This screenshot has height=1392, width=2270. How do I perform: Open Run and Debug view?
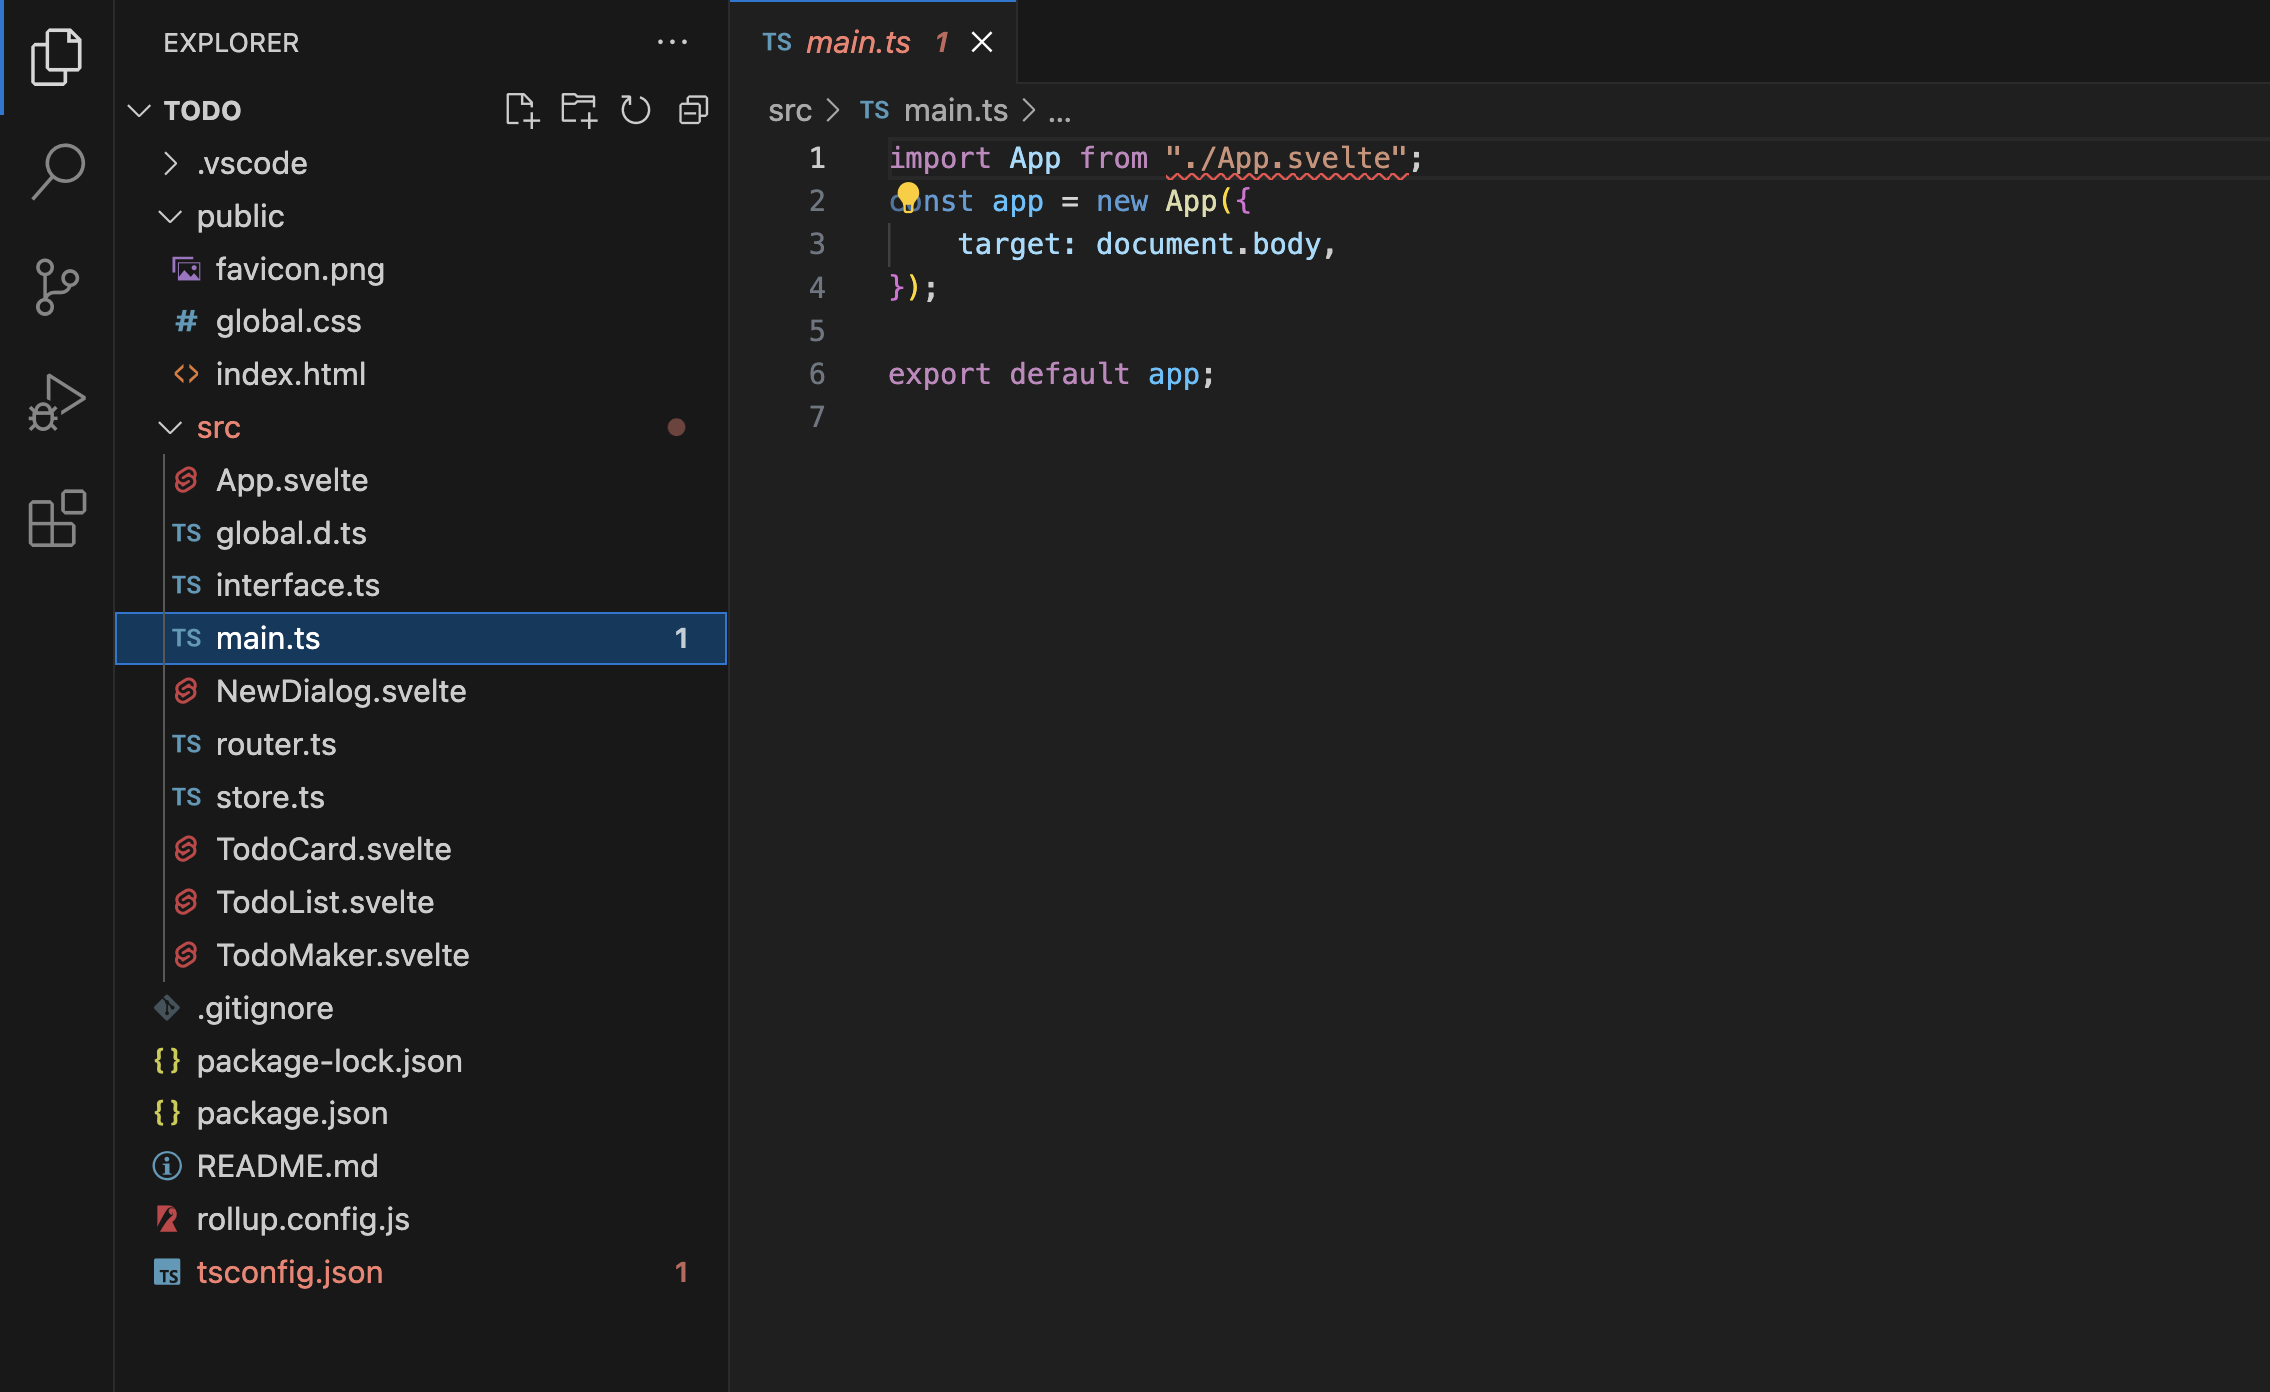(57, 403)
